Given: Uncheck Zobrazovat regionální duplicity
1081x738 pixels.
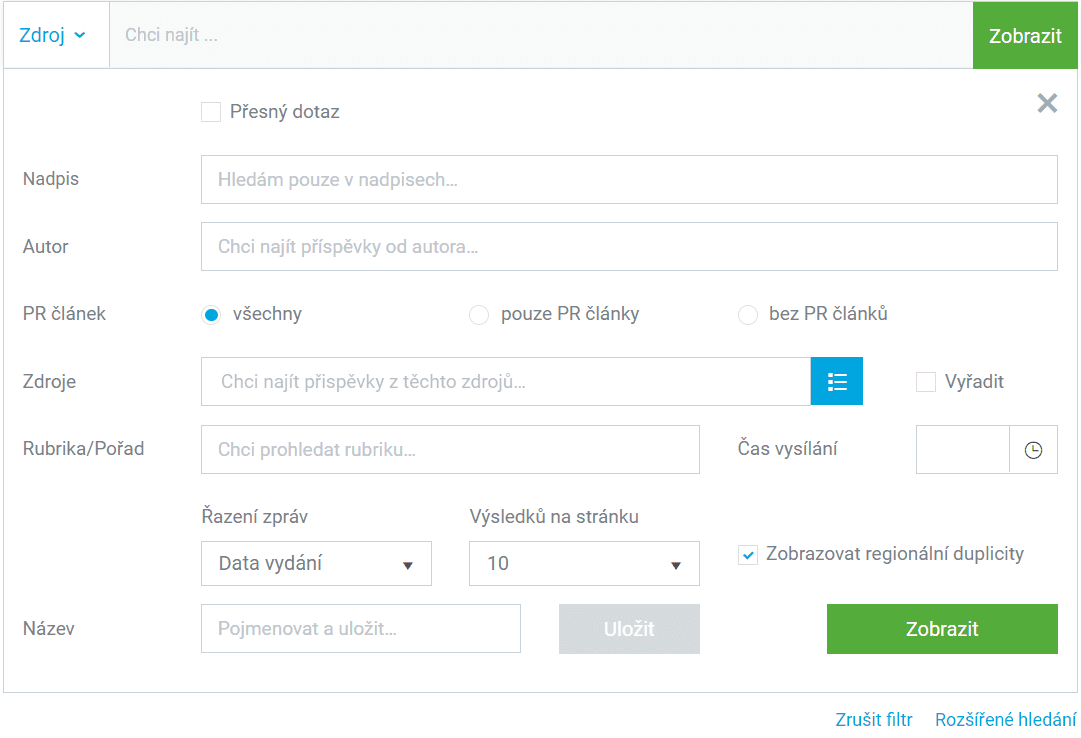Looking at the screenshot, I should pos(747,555).
